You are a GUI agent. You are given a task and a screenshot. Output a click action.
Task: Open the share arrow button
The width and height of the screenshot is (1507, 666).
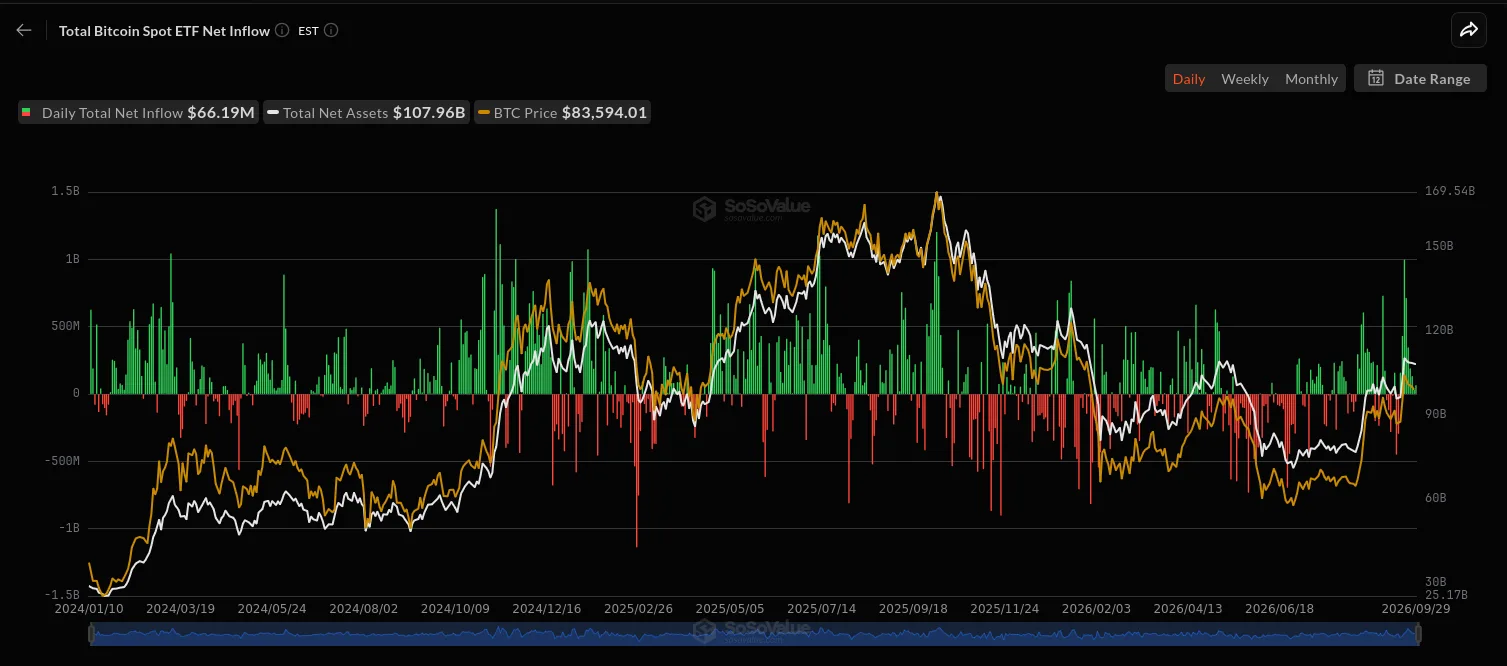[1468, 30]
